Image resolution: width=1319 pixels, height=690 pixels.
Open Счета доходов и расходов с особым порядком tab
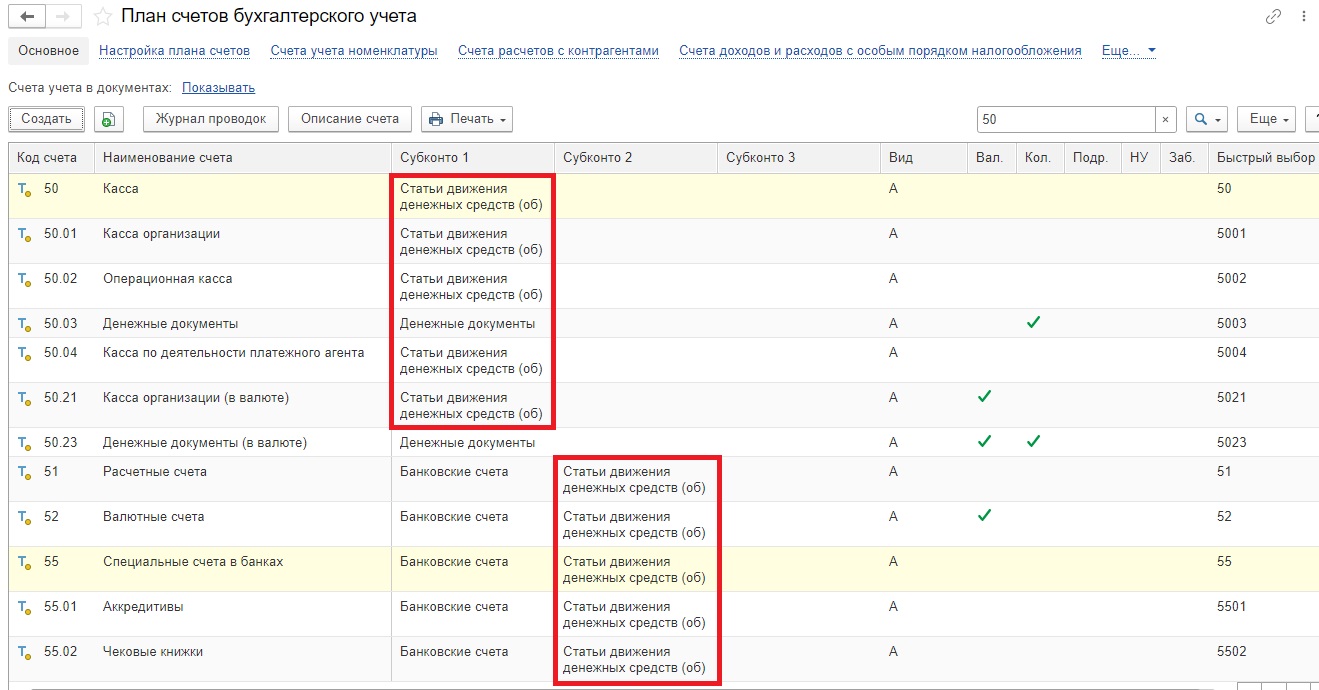click(880, 51)
